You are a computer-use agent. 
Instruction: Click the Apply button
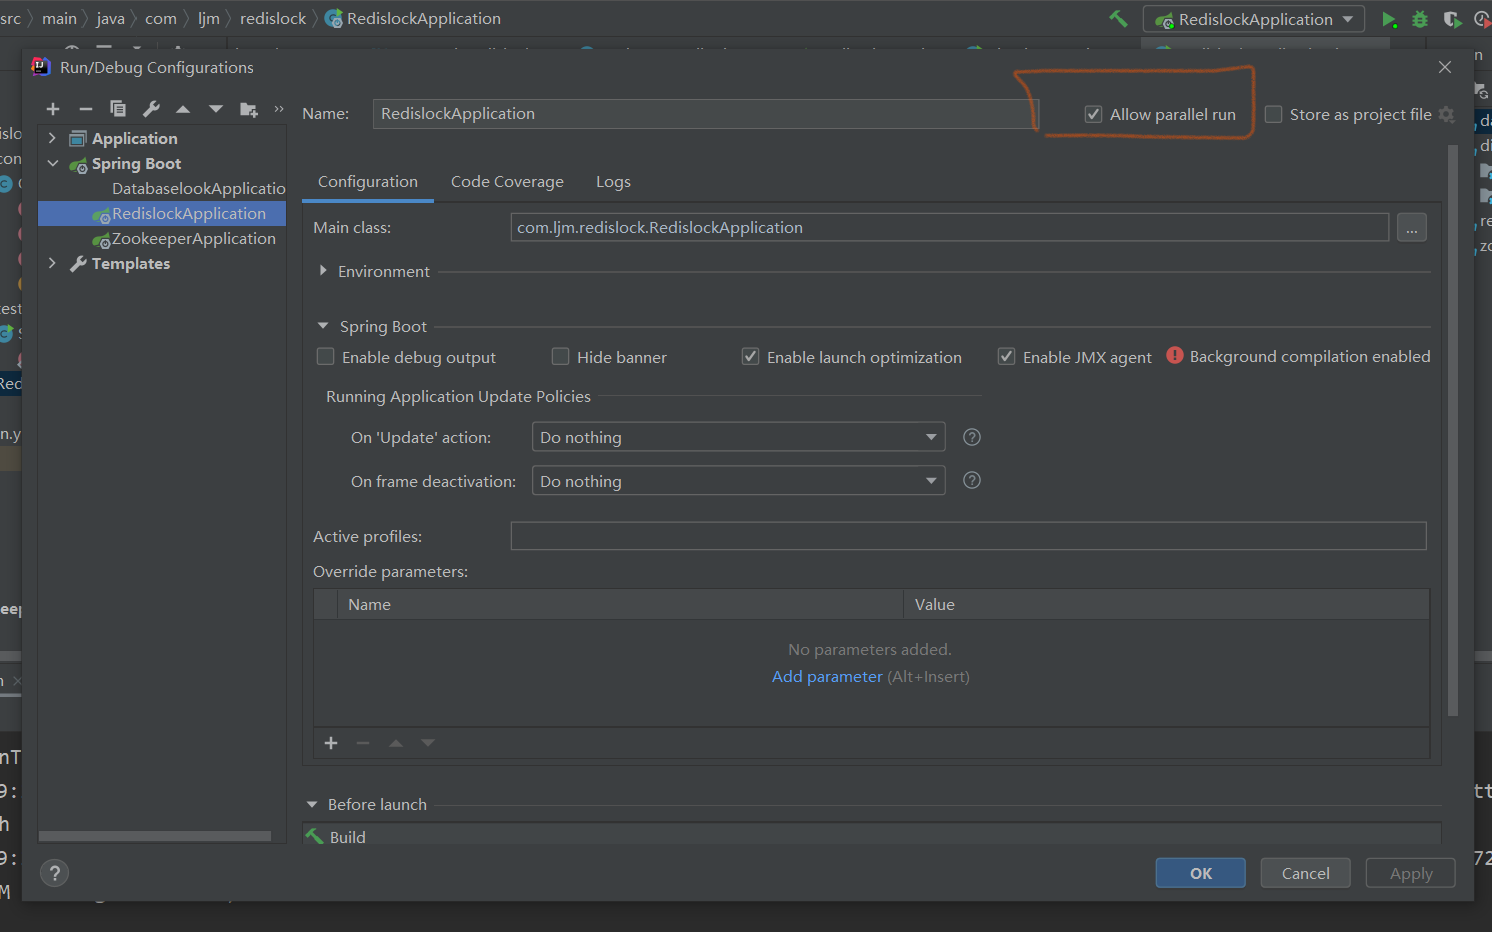click(x=1411, y=873)
